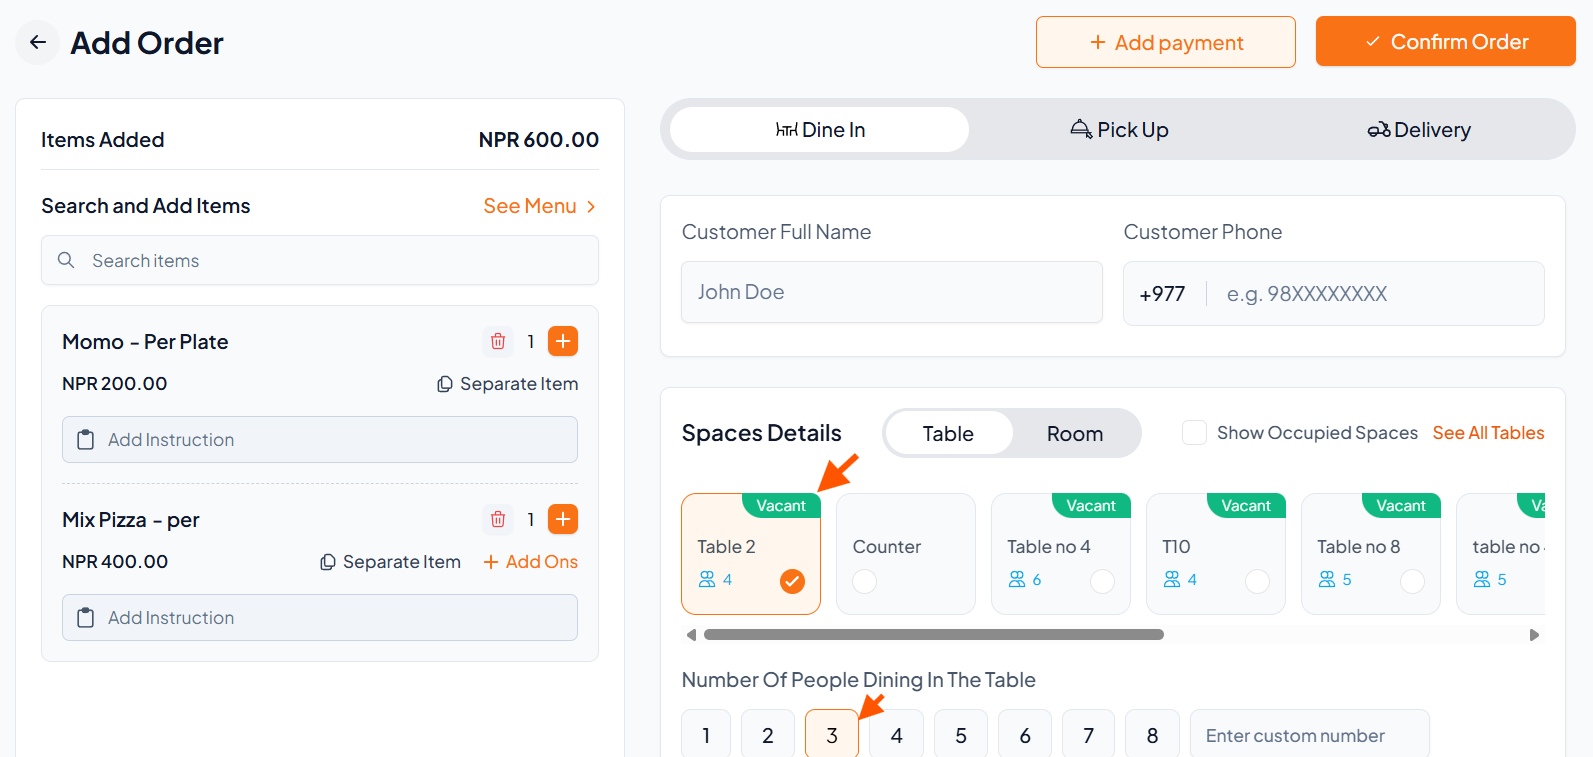Enable Show Occupied Spaces checkbox
Viewport: 1593px width, 757px height.
pyautogui.click(x=1194, y=433)
